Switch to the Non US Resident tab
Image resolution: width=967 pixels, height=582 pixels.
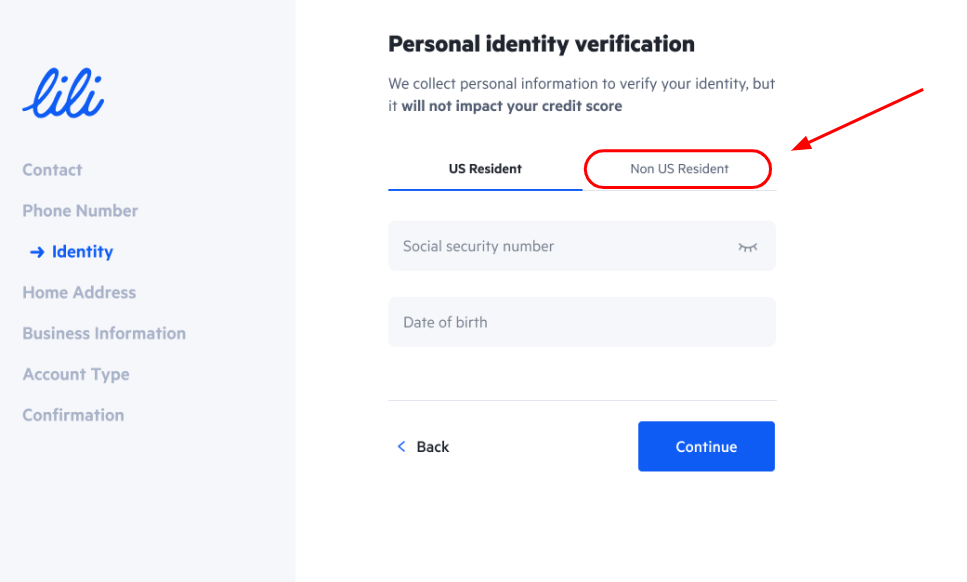679,169
